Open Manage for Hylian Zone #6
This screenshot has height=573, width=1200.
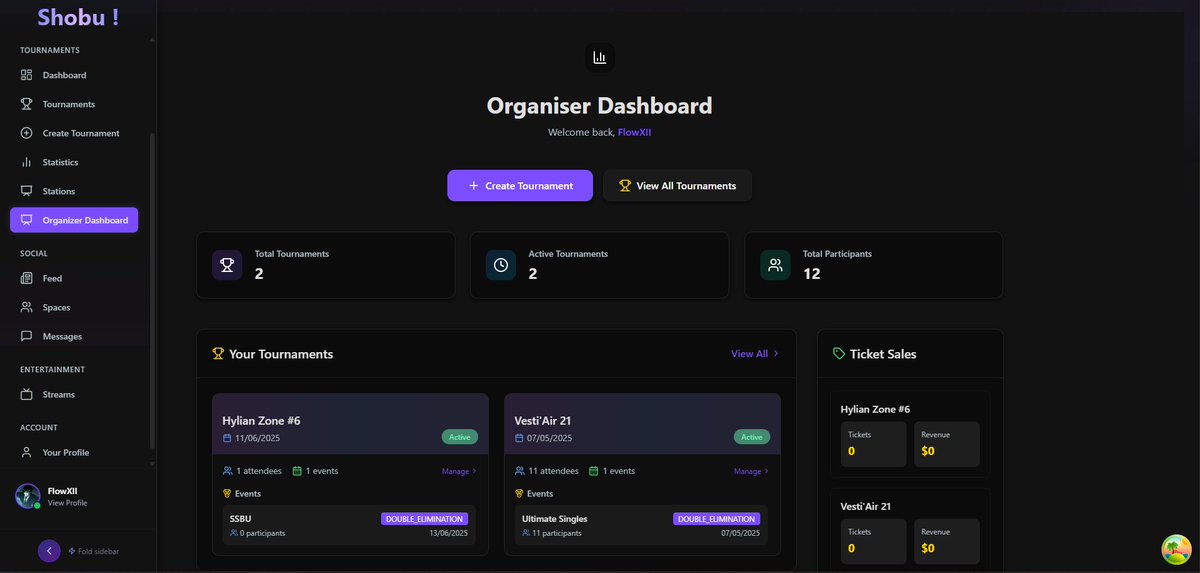click(459, 471)
